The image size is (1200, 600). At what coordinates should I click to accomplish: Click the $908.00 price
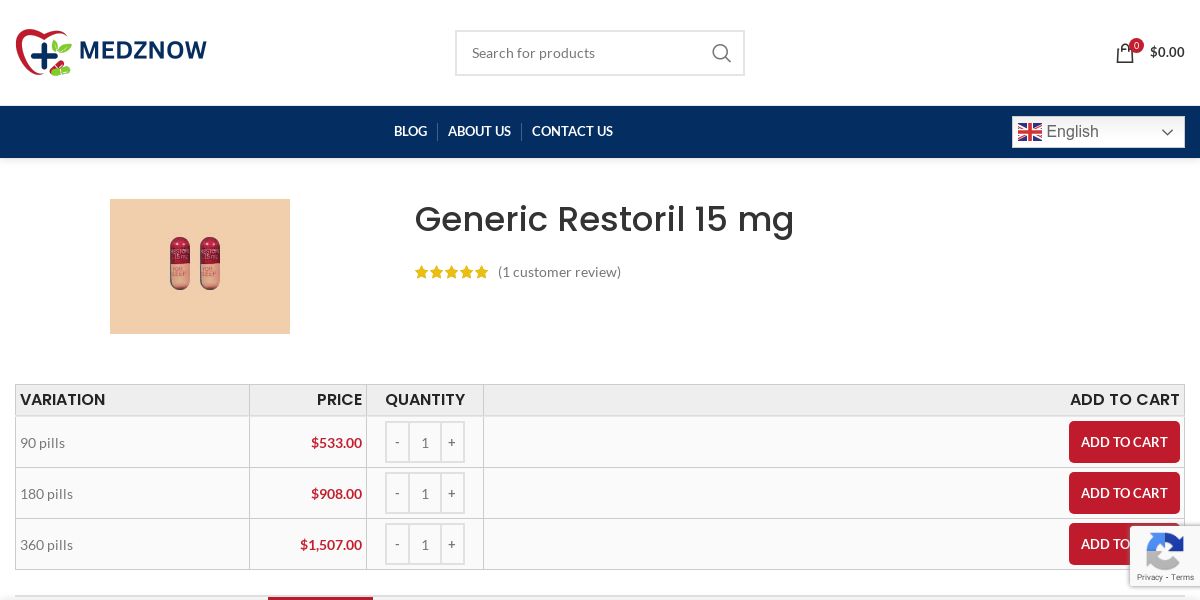pos(336,493)
